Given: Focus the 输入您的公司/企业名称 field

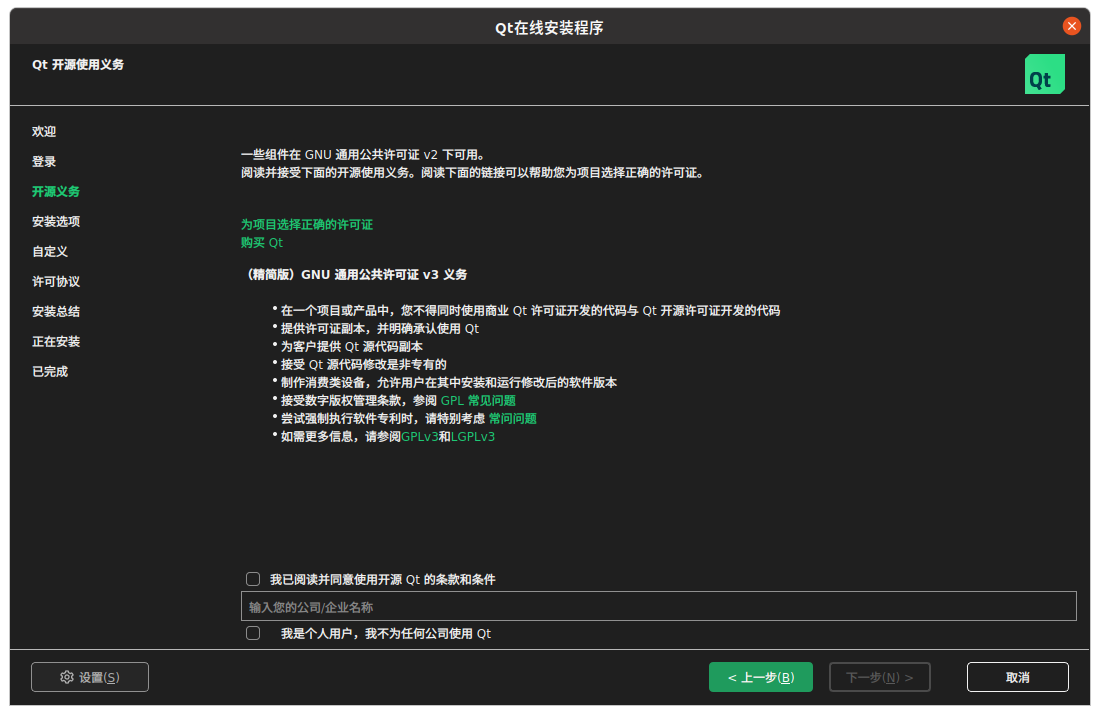Looking at the screenshot, I should click(x=658, y=606).
